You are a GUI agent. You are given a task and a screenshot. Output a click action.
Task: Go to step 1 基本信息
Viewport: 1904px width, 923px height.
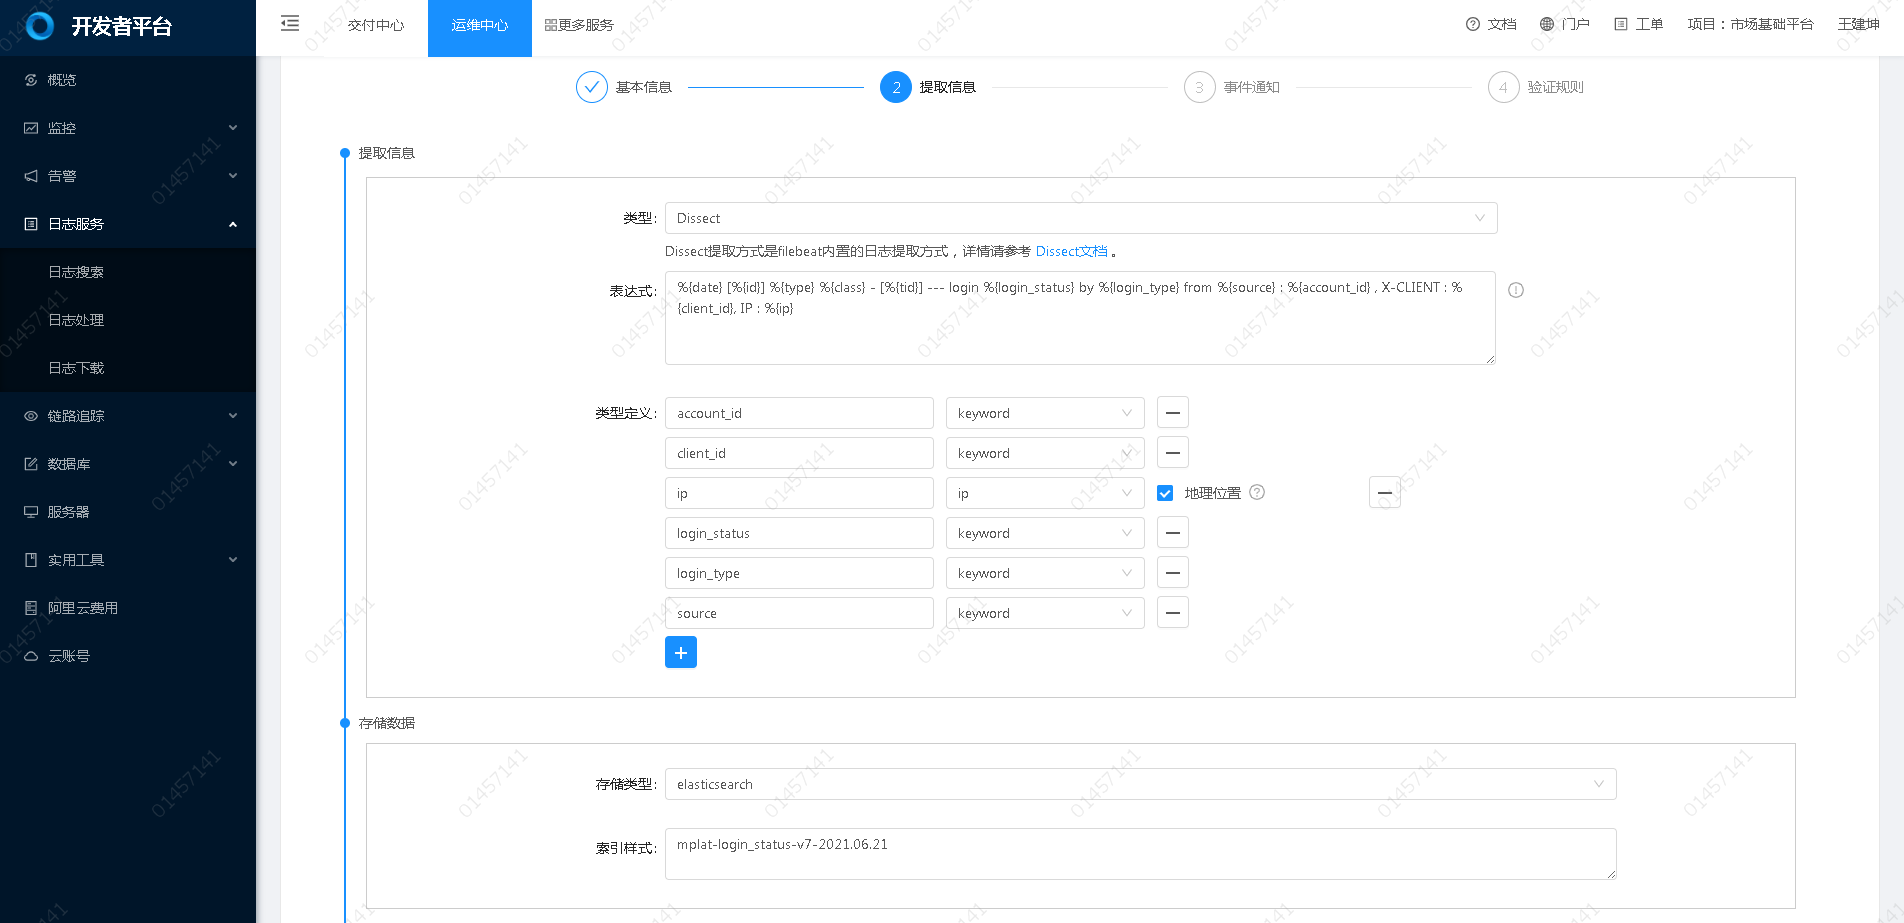(624, 87)
